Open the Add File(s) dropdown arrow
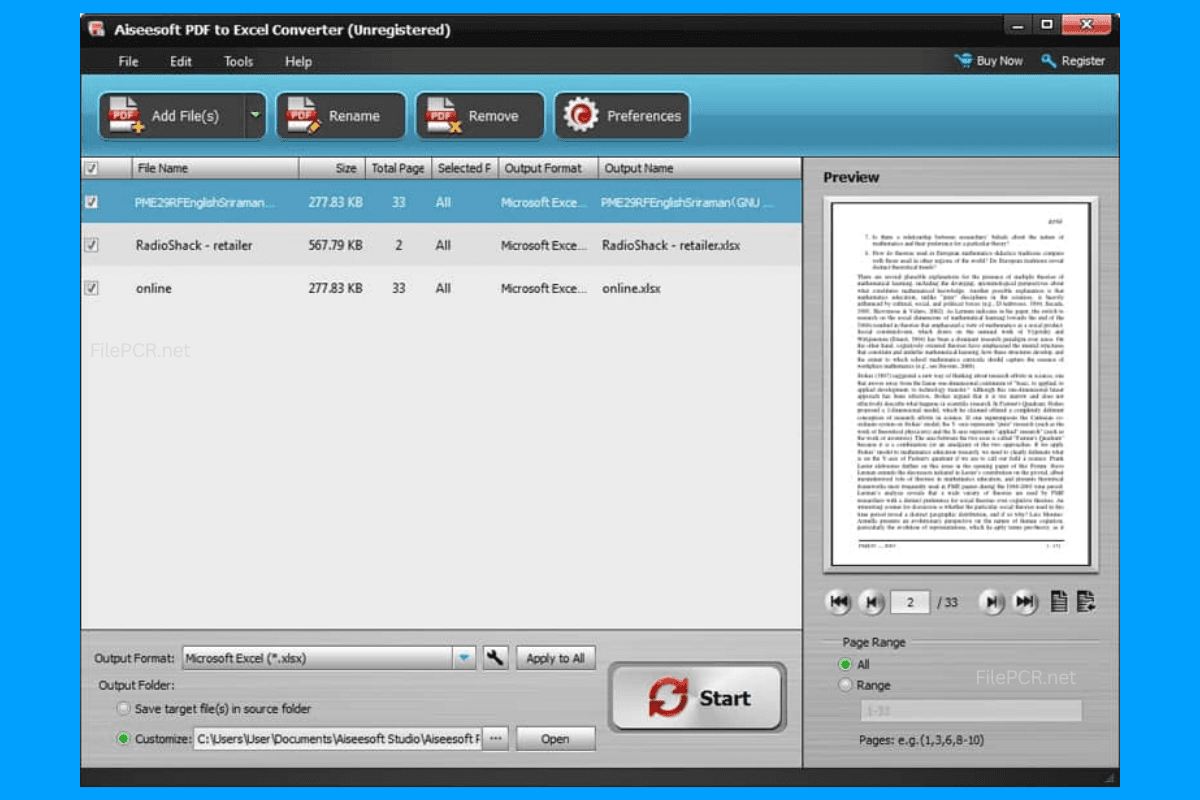Viewport: 1200px width, 800px height. pyautogui.click(x=255, y=115)
